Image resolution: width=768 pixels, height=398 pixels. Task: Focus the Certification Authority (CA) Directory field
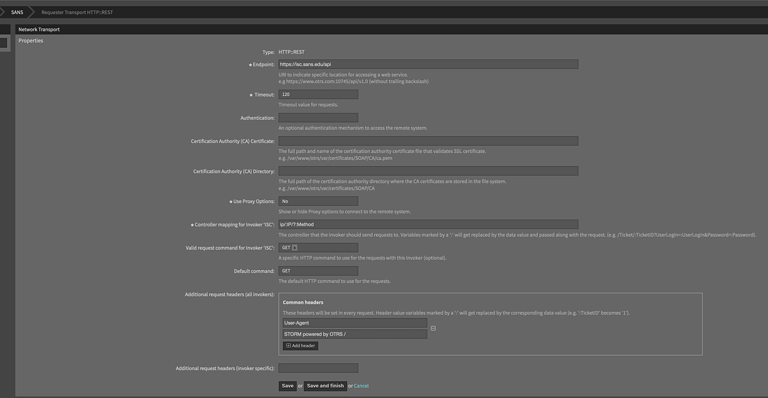point(429,171)
